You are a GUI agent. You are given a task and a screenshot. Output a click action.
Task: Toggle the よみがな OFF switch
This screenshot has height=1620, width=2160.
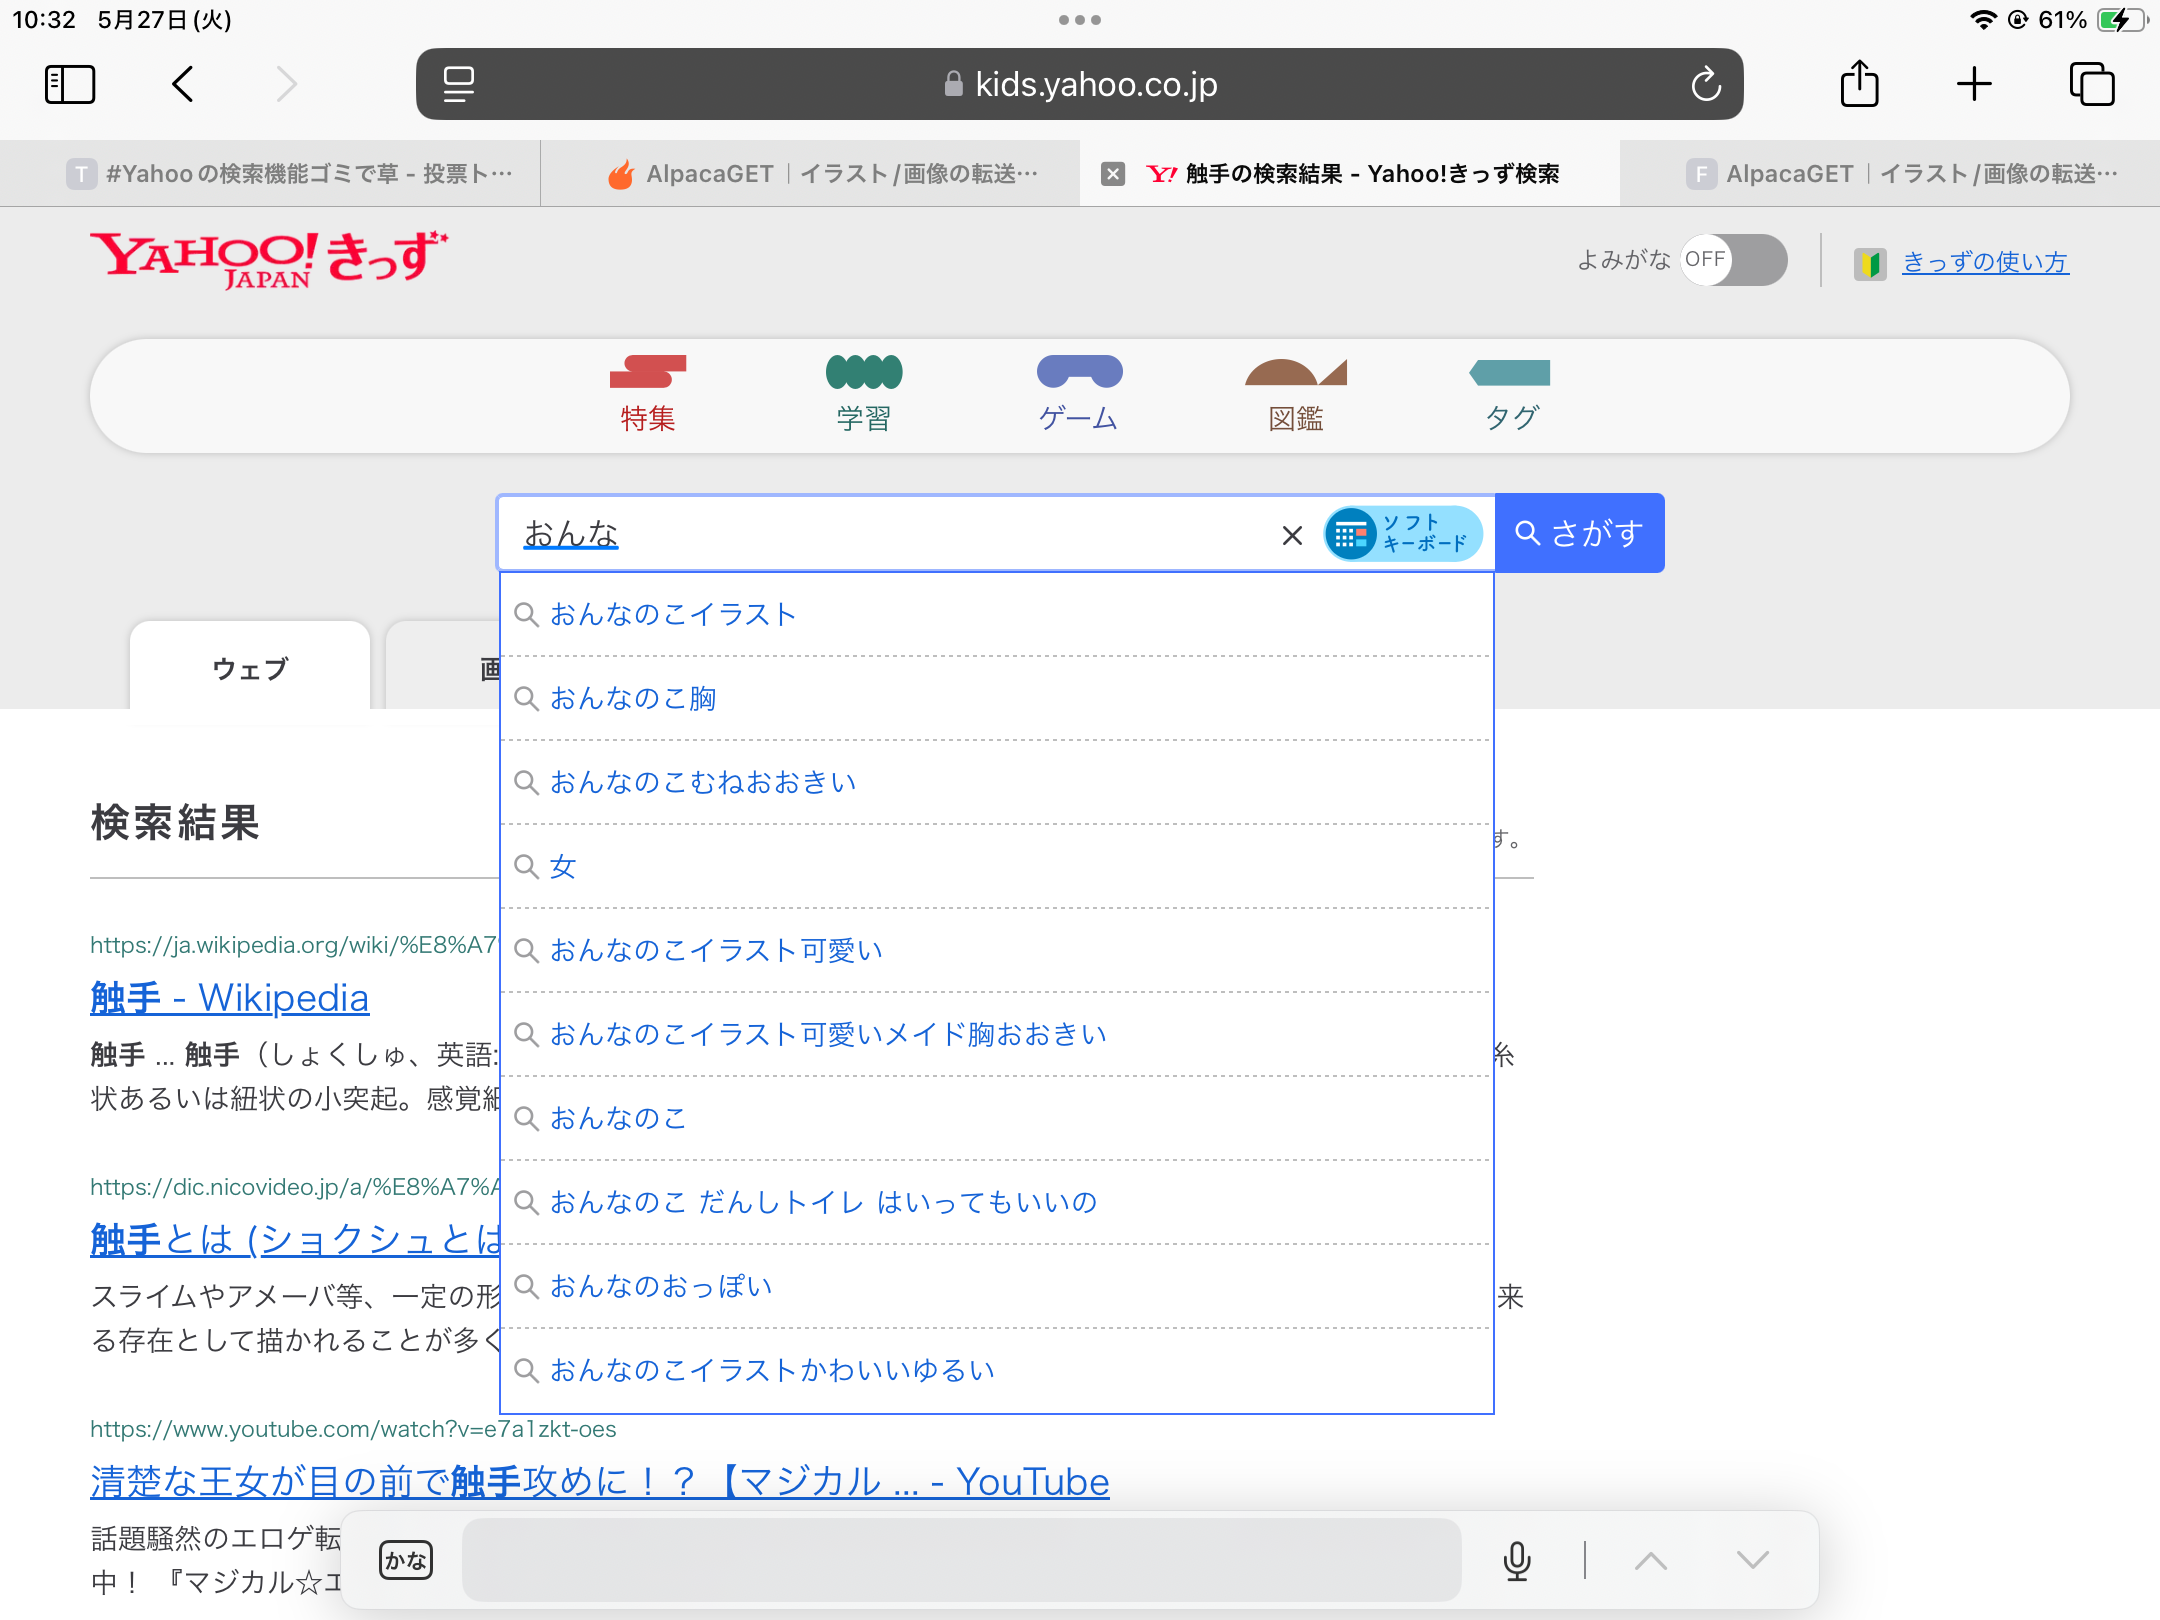point(1734,260)
